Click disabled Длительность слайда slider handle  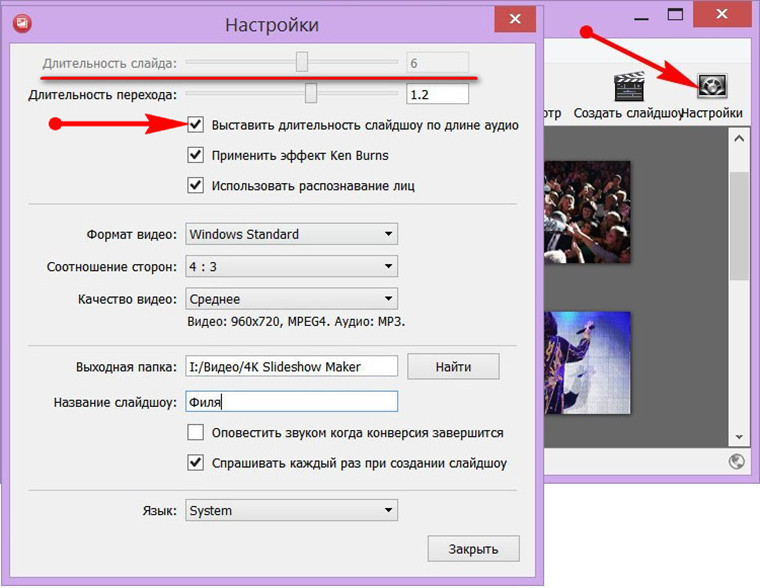click(x=302, y=62)
